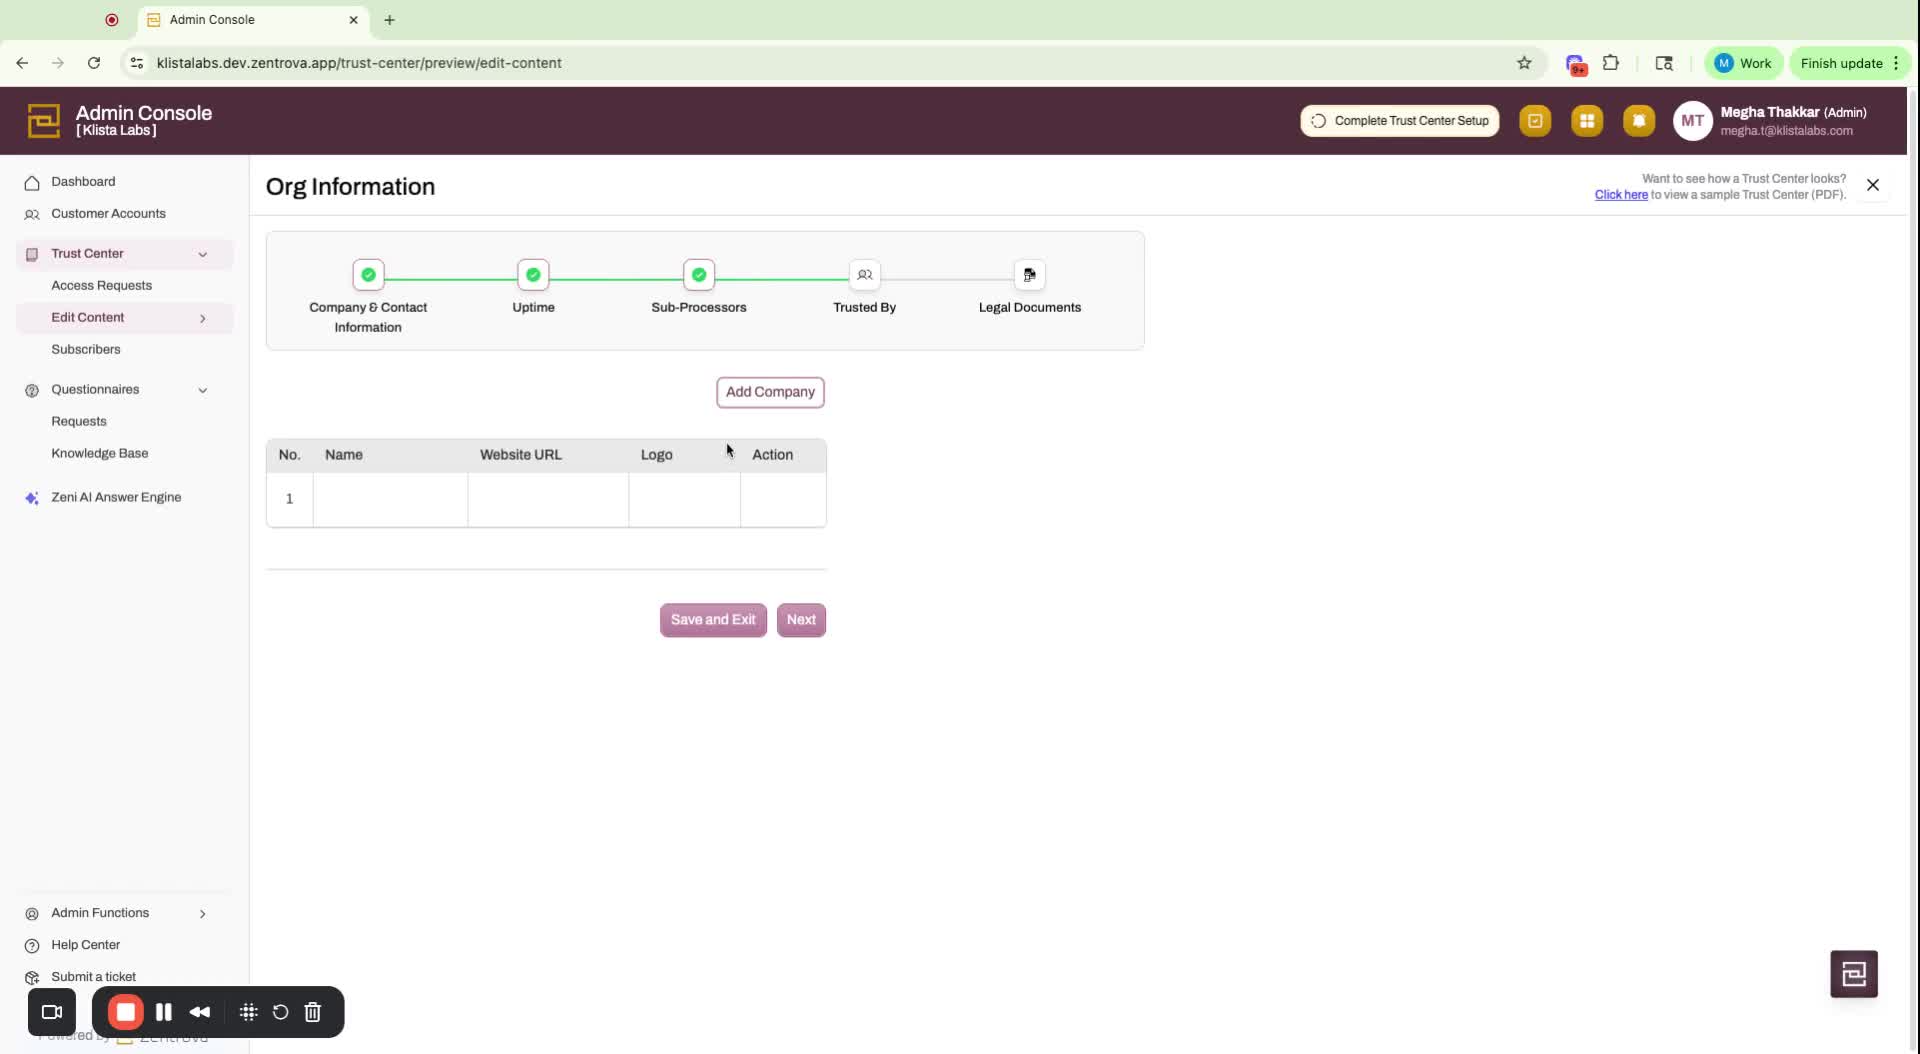Open the Subscribers page

(x=85, y=350)
